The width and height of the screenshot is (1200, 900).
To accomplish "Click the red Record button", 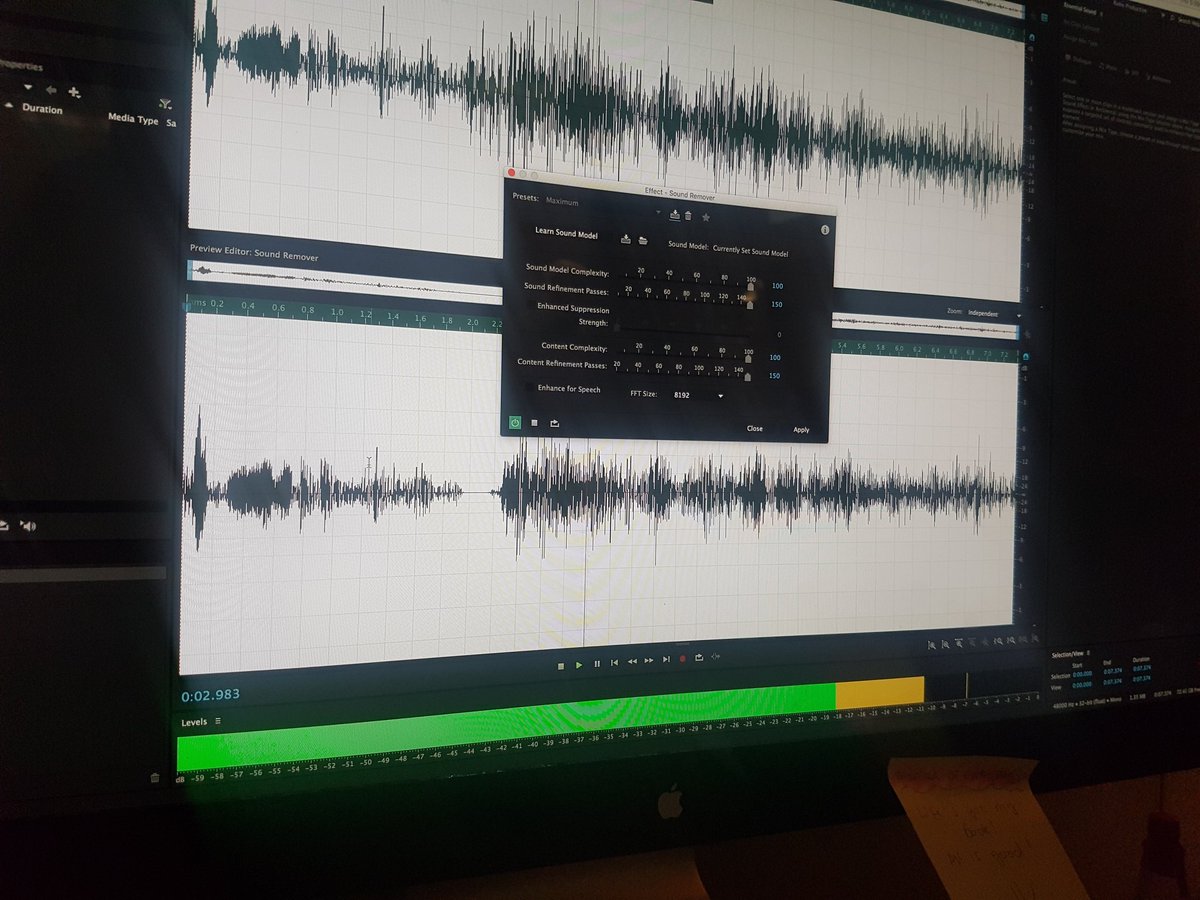I will point(683,658).
